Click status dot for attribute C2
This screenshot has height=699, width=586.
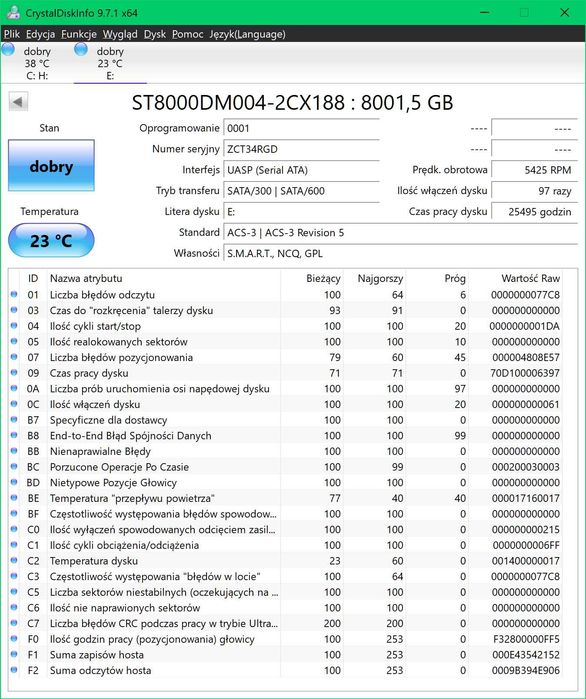coord(14,560)
